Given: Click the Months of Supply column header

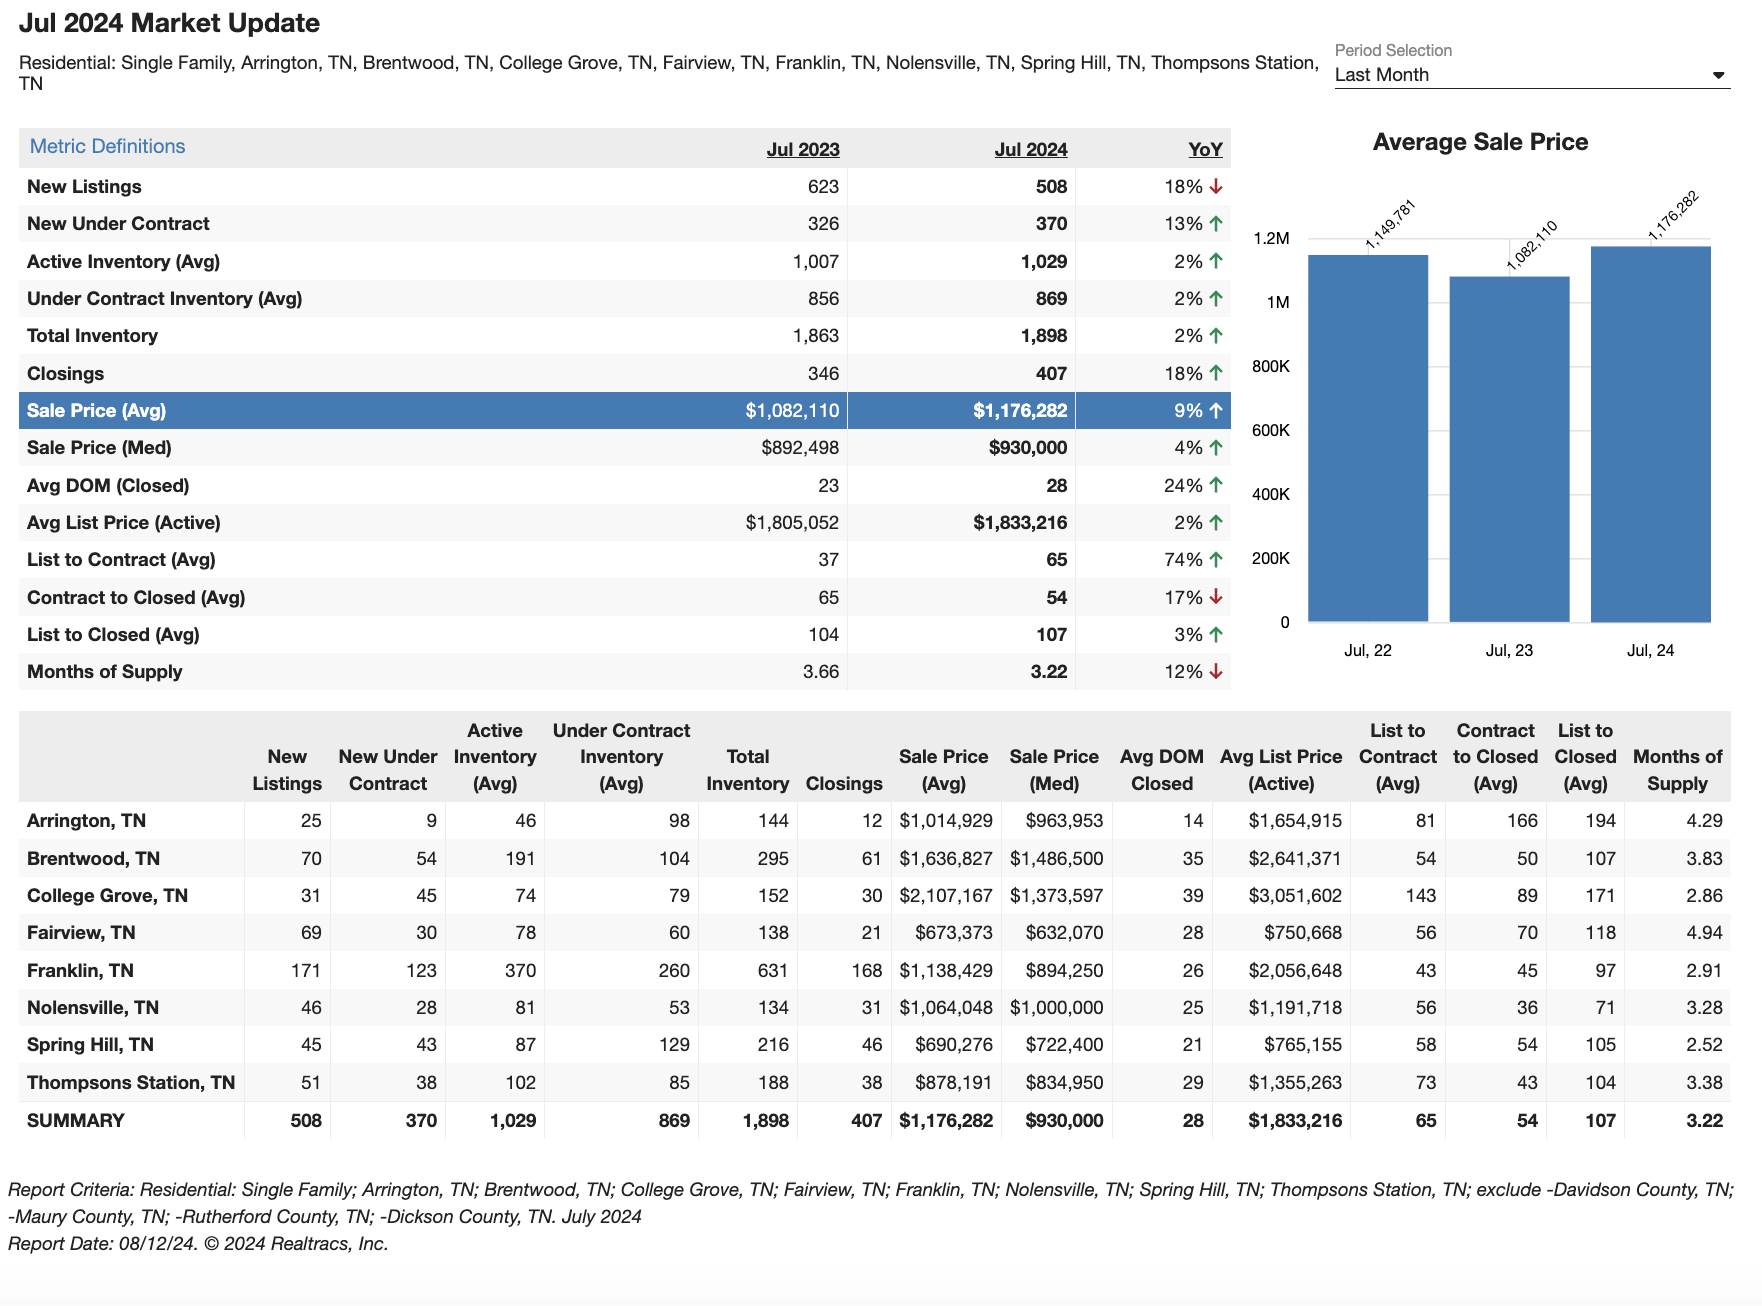Looking at the screenshot, I should 1677,770.
